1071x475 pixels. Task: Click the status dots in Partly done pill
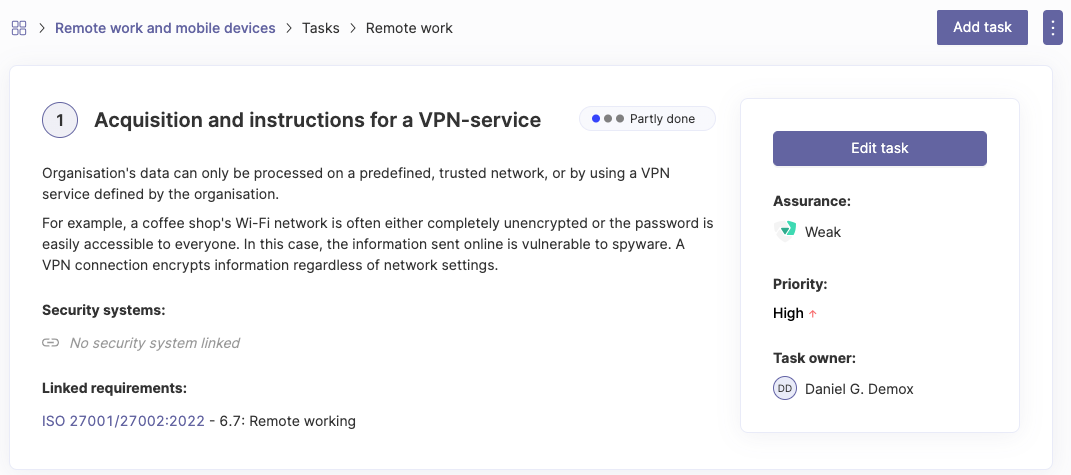[x=608, y=119]
